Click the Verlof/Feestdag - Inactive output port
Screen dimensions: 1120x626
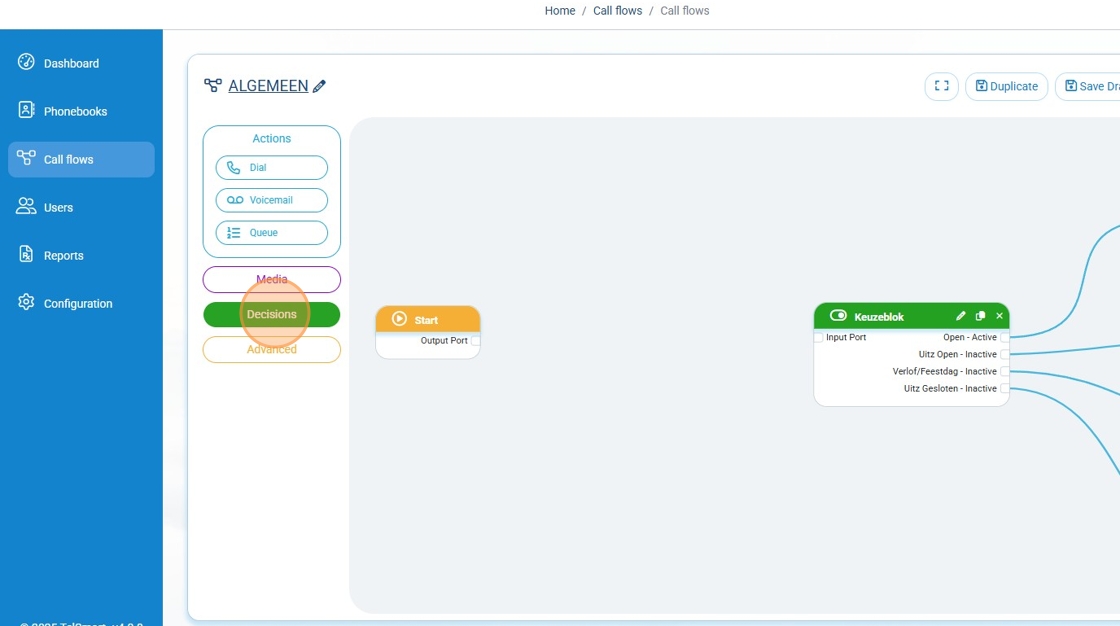(1005, 372)
